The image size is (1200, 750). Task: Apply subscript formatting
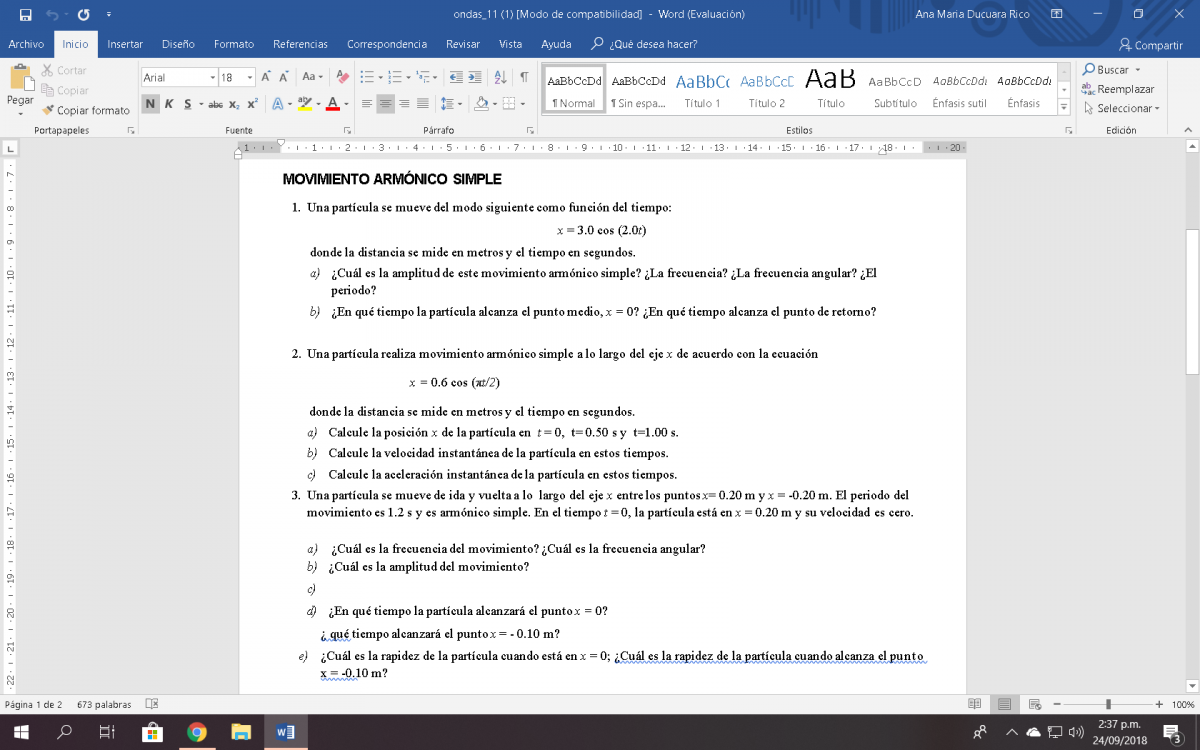pos(234,104)
